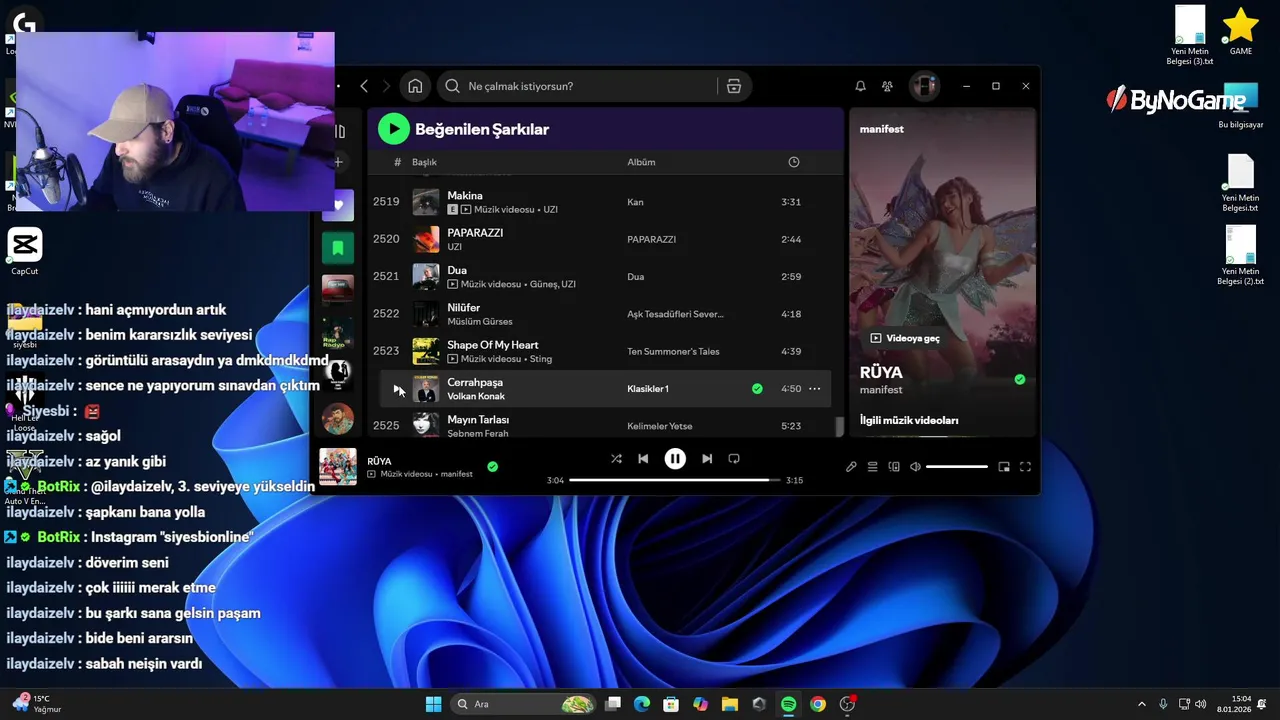Open the mini player
1280x720 pixels.
point(1004,466)
